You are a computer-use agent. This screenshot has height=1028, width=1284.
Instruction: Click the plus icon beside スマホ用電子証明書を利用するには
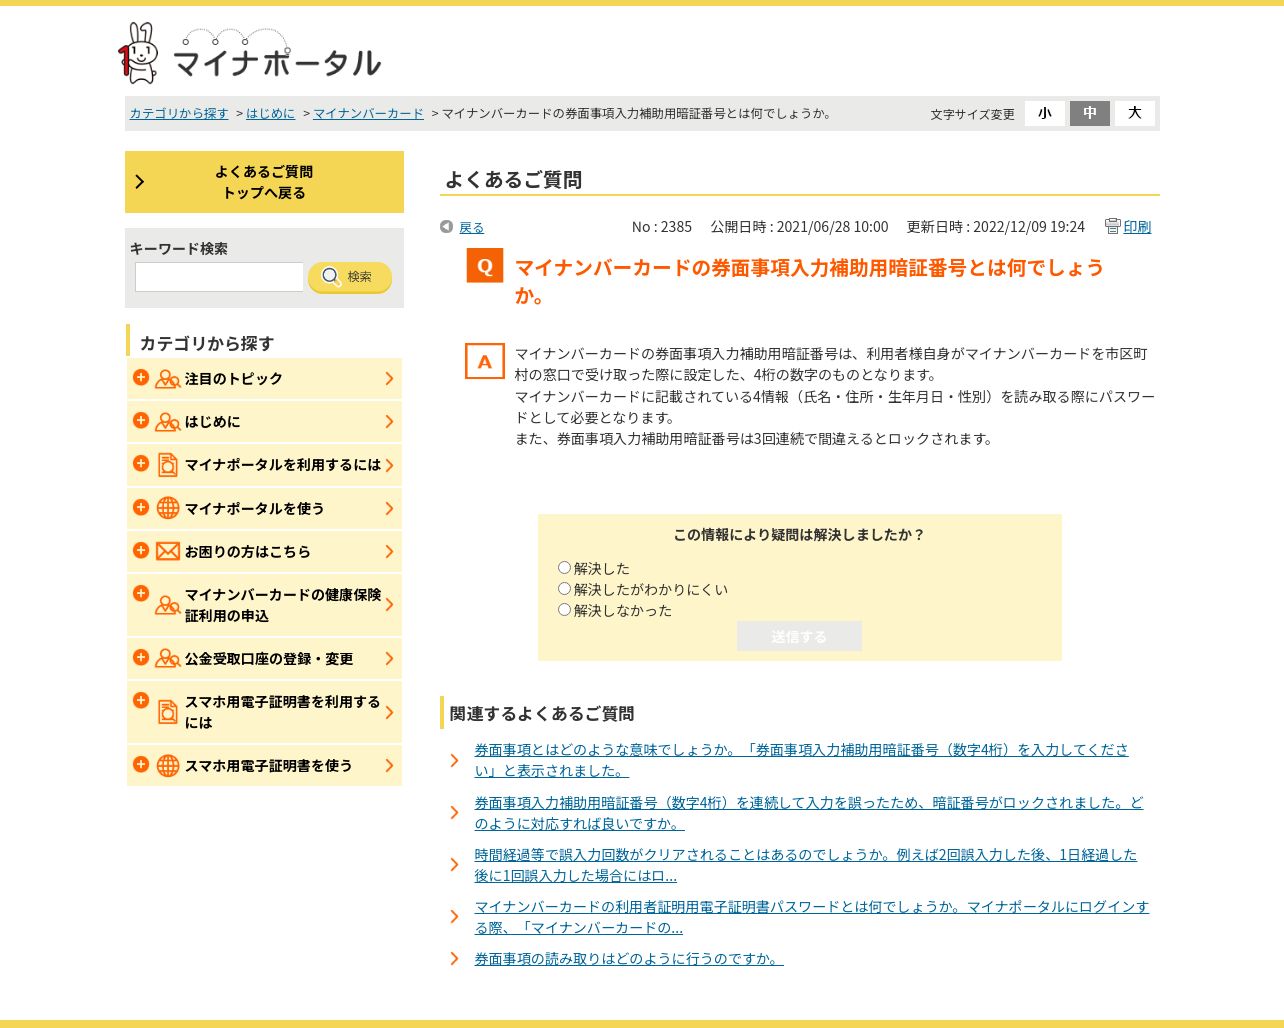[141, 700]
